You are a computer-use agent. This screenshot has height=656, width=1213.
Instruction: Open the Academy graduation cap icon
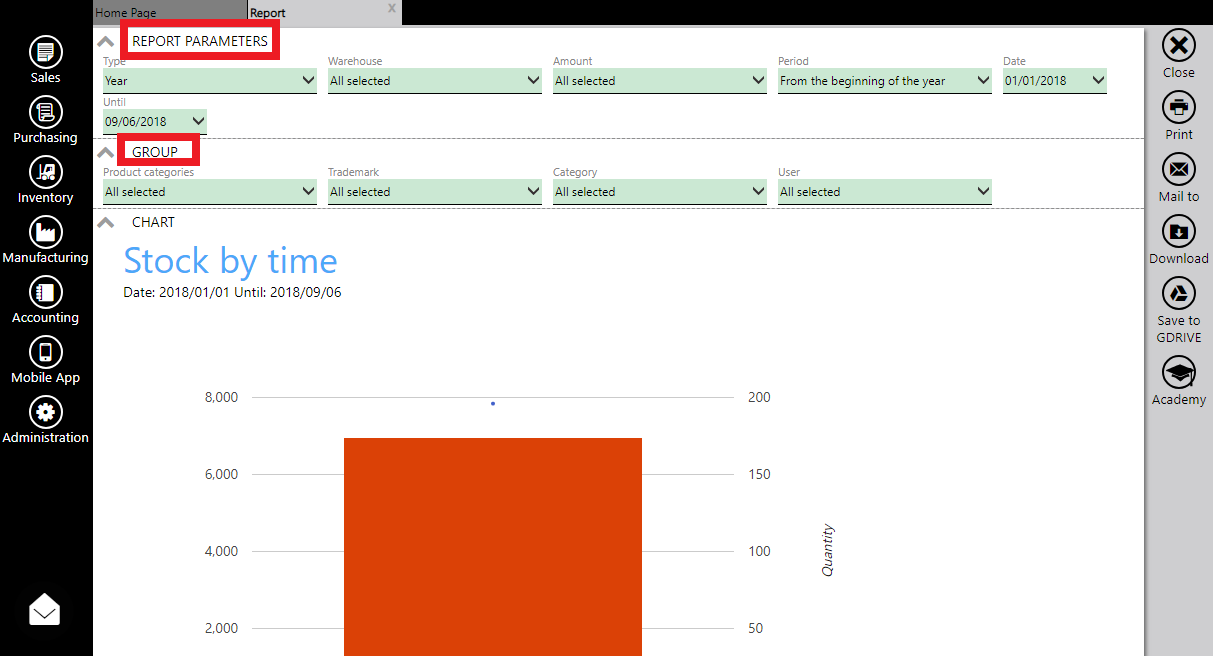point(1179,373)
